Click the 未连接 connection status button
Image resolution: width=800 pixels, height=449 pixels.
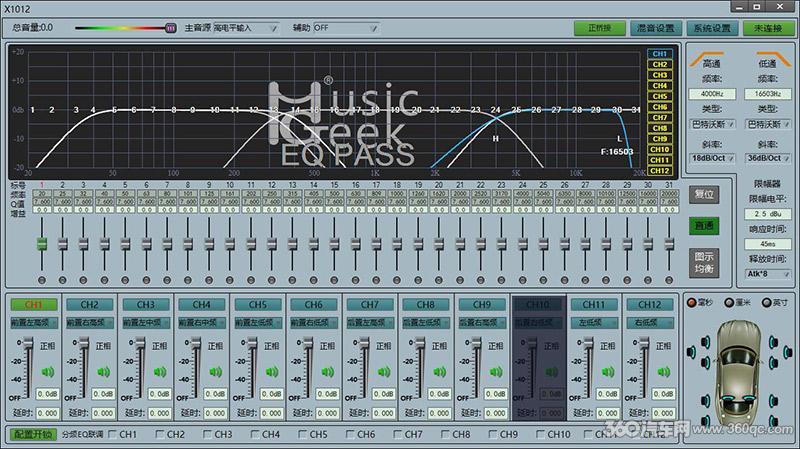[x=768, y=28]
